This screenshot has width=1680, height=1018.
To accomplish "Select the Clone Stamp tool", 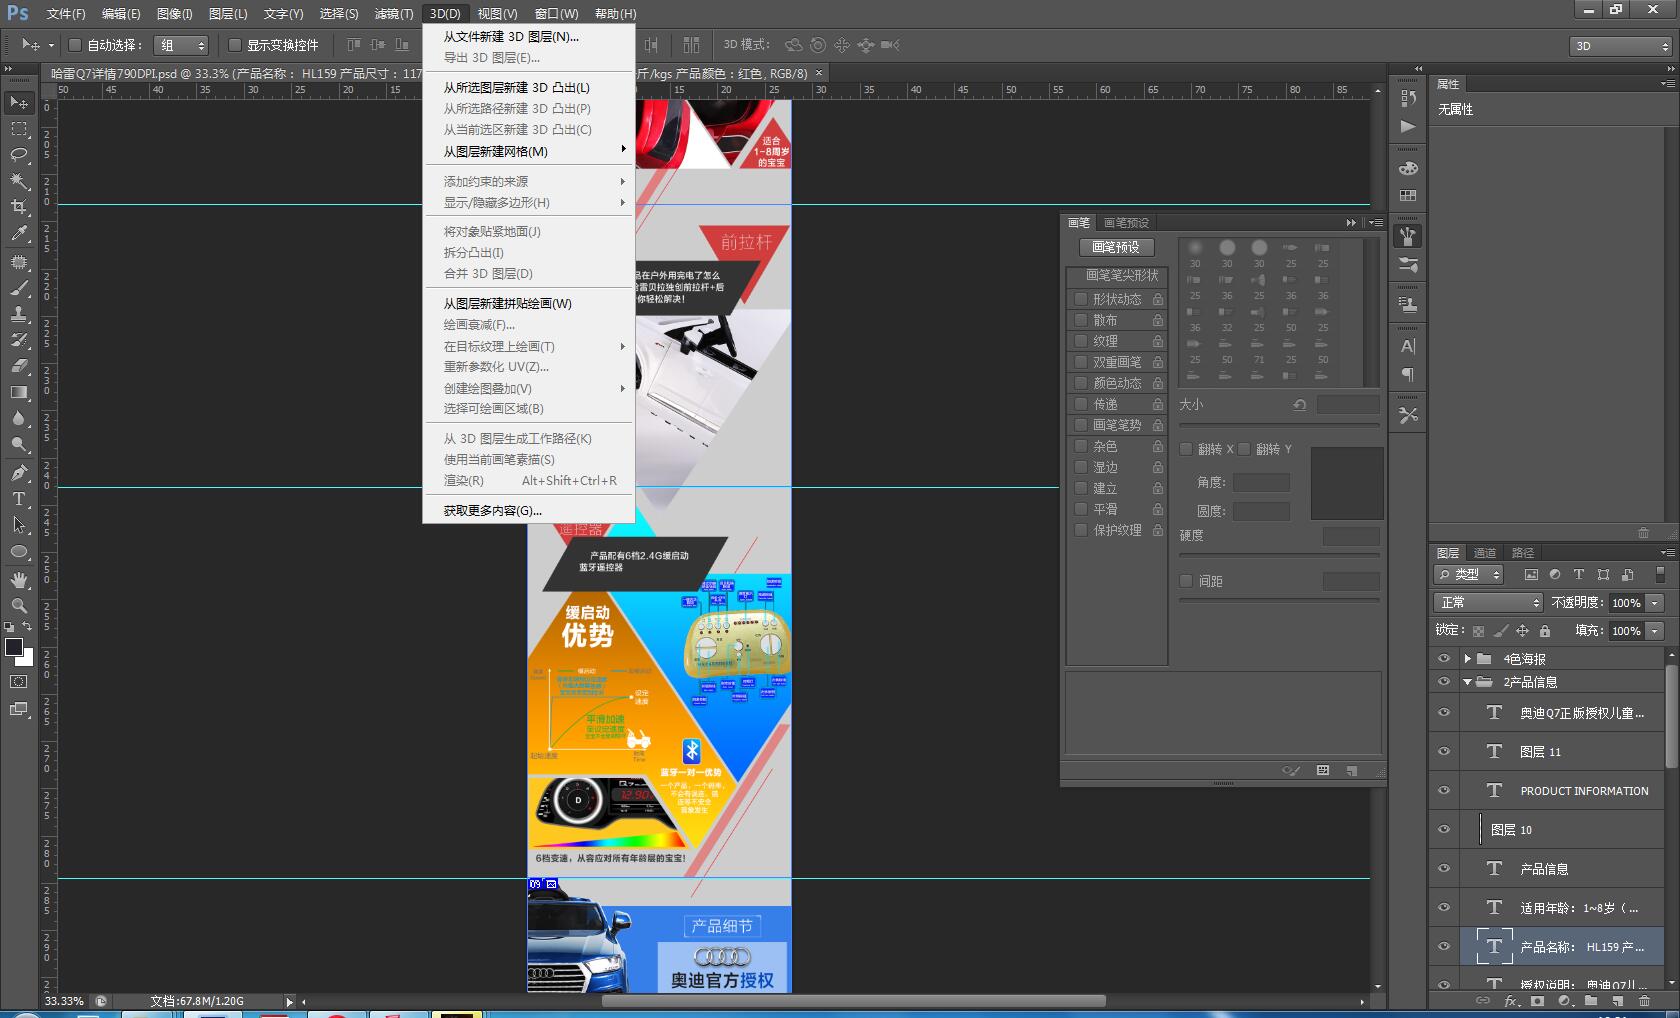I will coord(19,314).
